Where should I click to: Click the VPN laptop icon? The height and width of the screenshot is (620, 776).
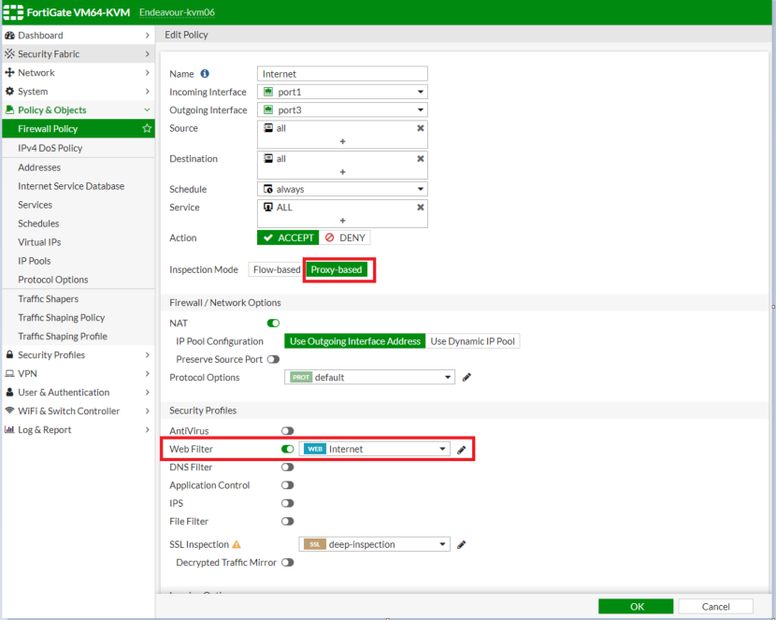(x=9, y=374)
